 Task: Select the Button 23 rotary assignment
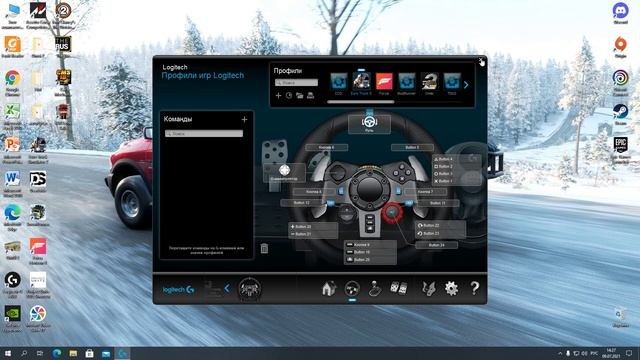tap(441, 233)
